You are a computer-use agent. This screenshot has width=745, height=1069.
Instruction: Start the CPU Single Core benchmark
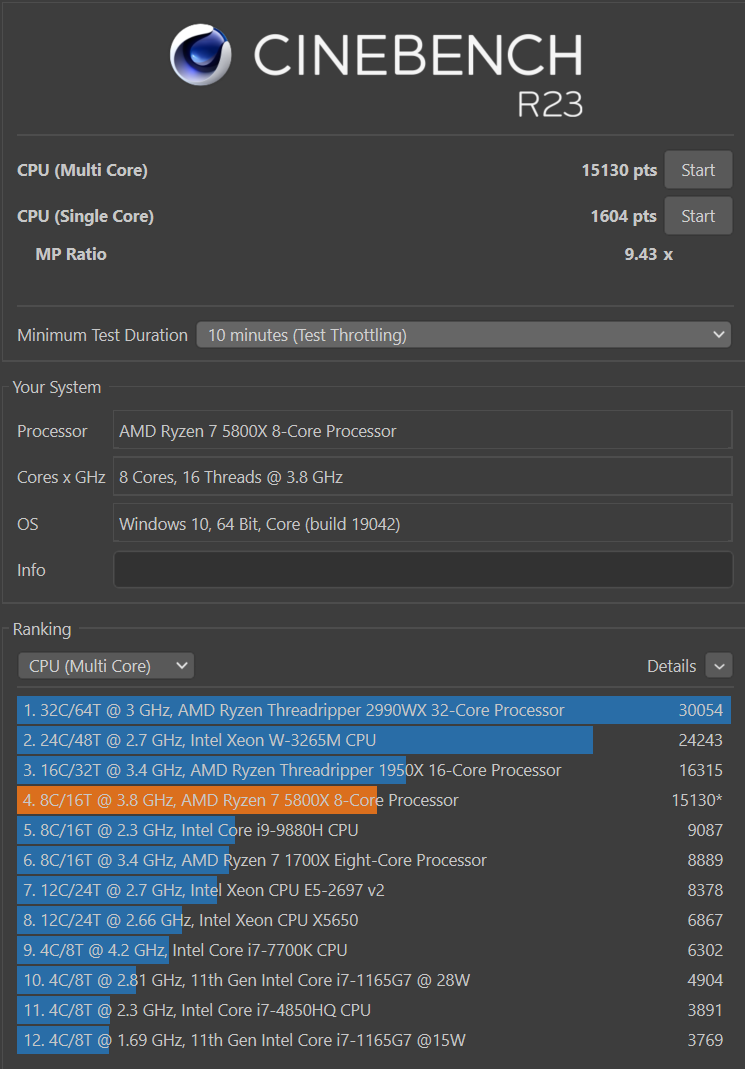(698, 216)
